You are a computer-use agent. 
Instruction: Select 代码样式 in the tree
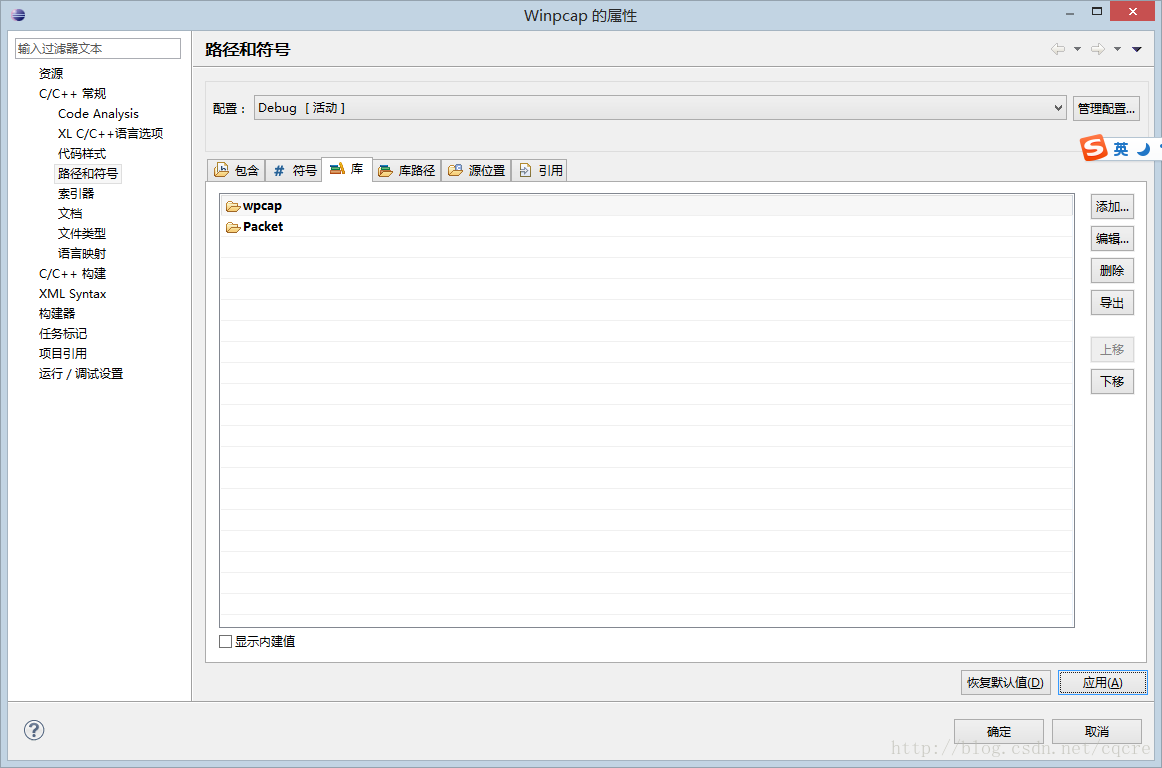[82, 153]
